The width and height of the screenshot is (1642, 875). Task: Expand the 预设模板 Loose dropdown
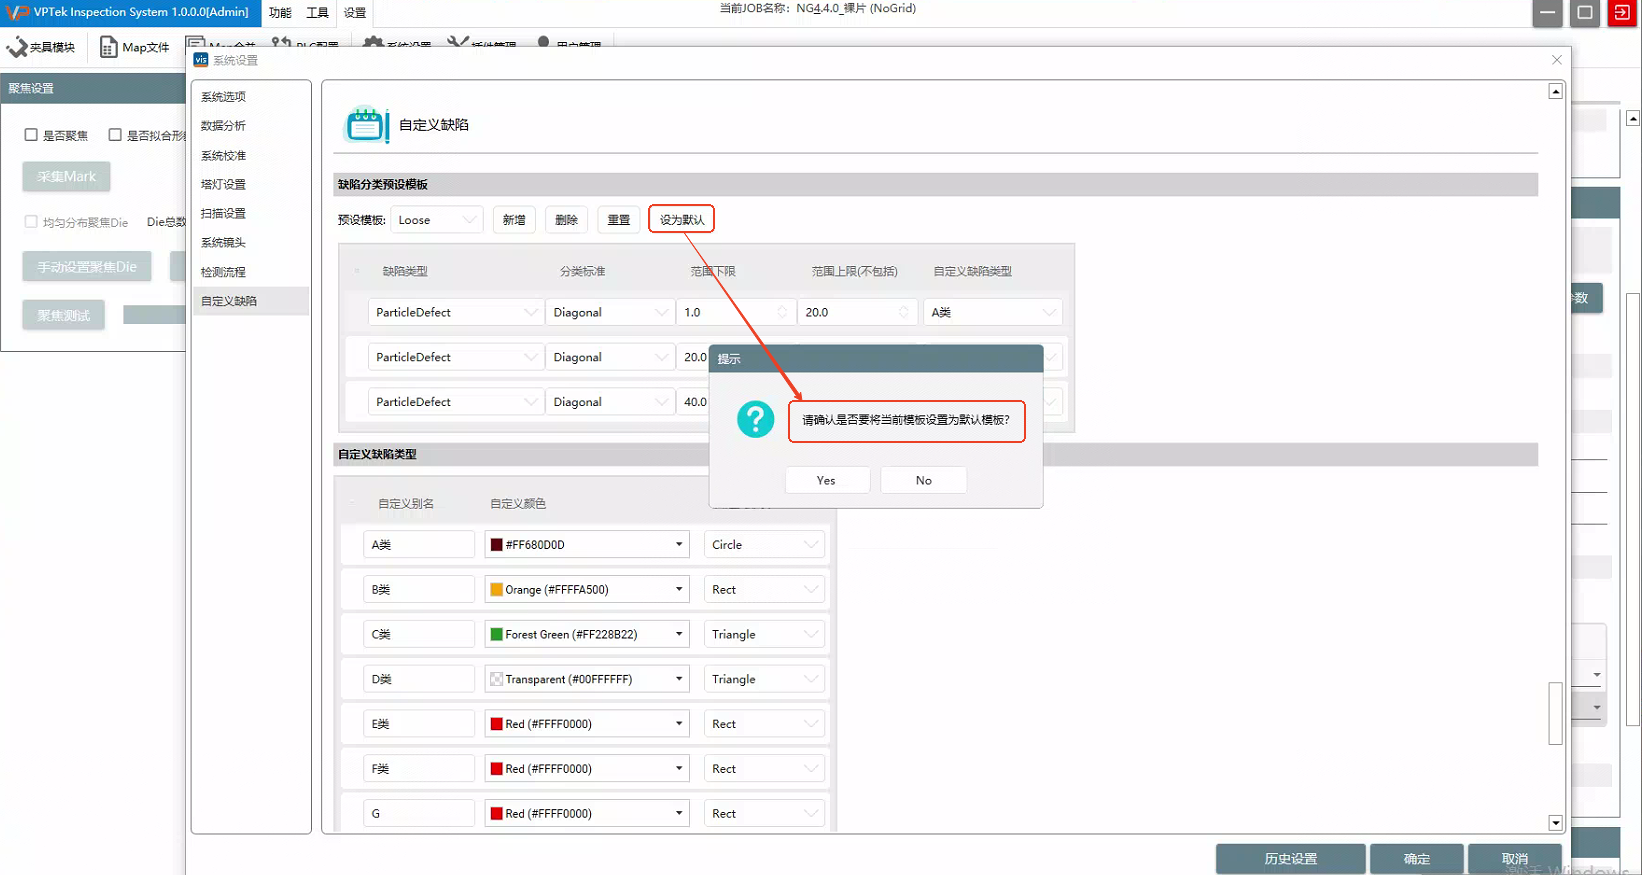436,220
